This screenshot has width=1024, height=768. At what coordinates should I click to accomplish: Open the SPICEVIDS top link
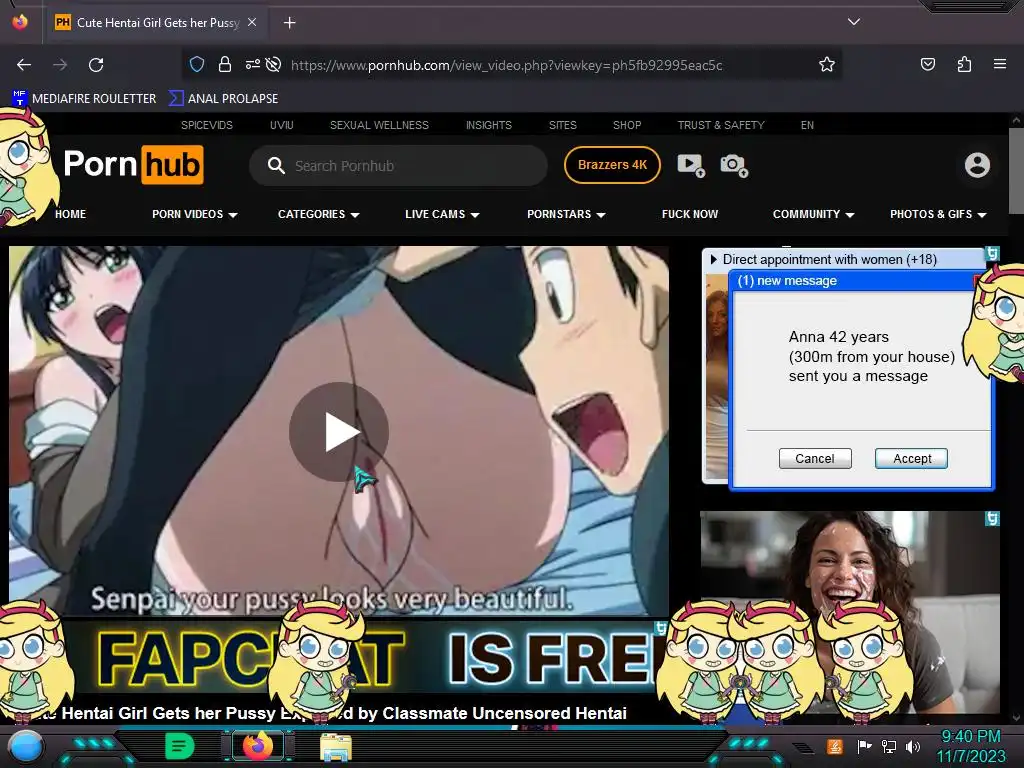pyautogui.click(x=206, y=125)
